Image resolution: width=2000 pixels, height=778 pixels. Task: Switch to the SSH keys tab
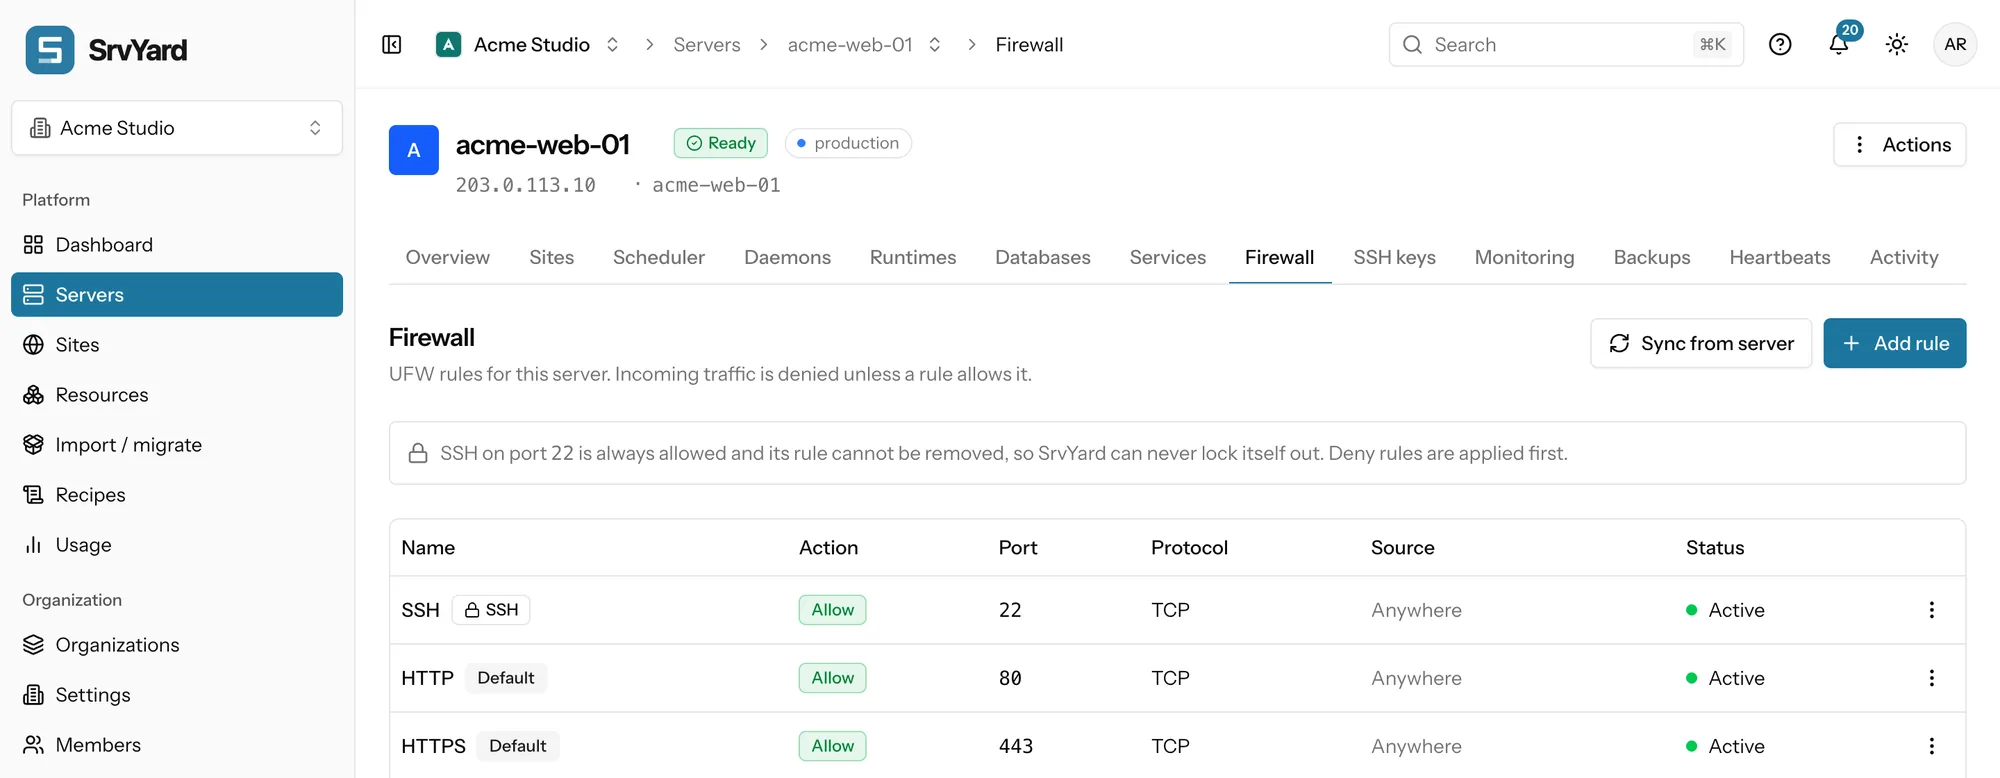[1394, 258]
